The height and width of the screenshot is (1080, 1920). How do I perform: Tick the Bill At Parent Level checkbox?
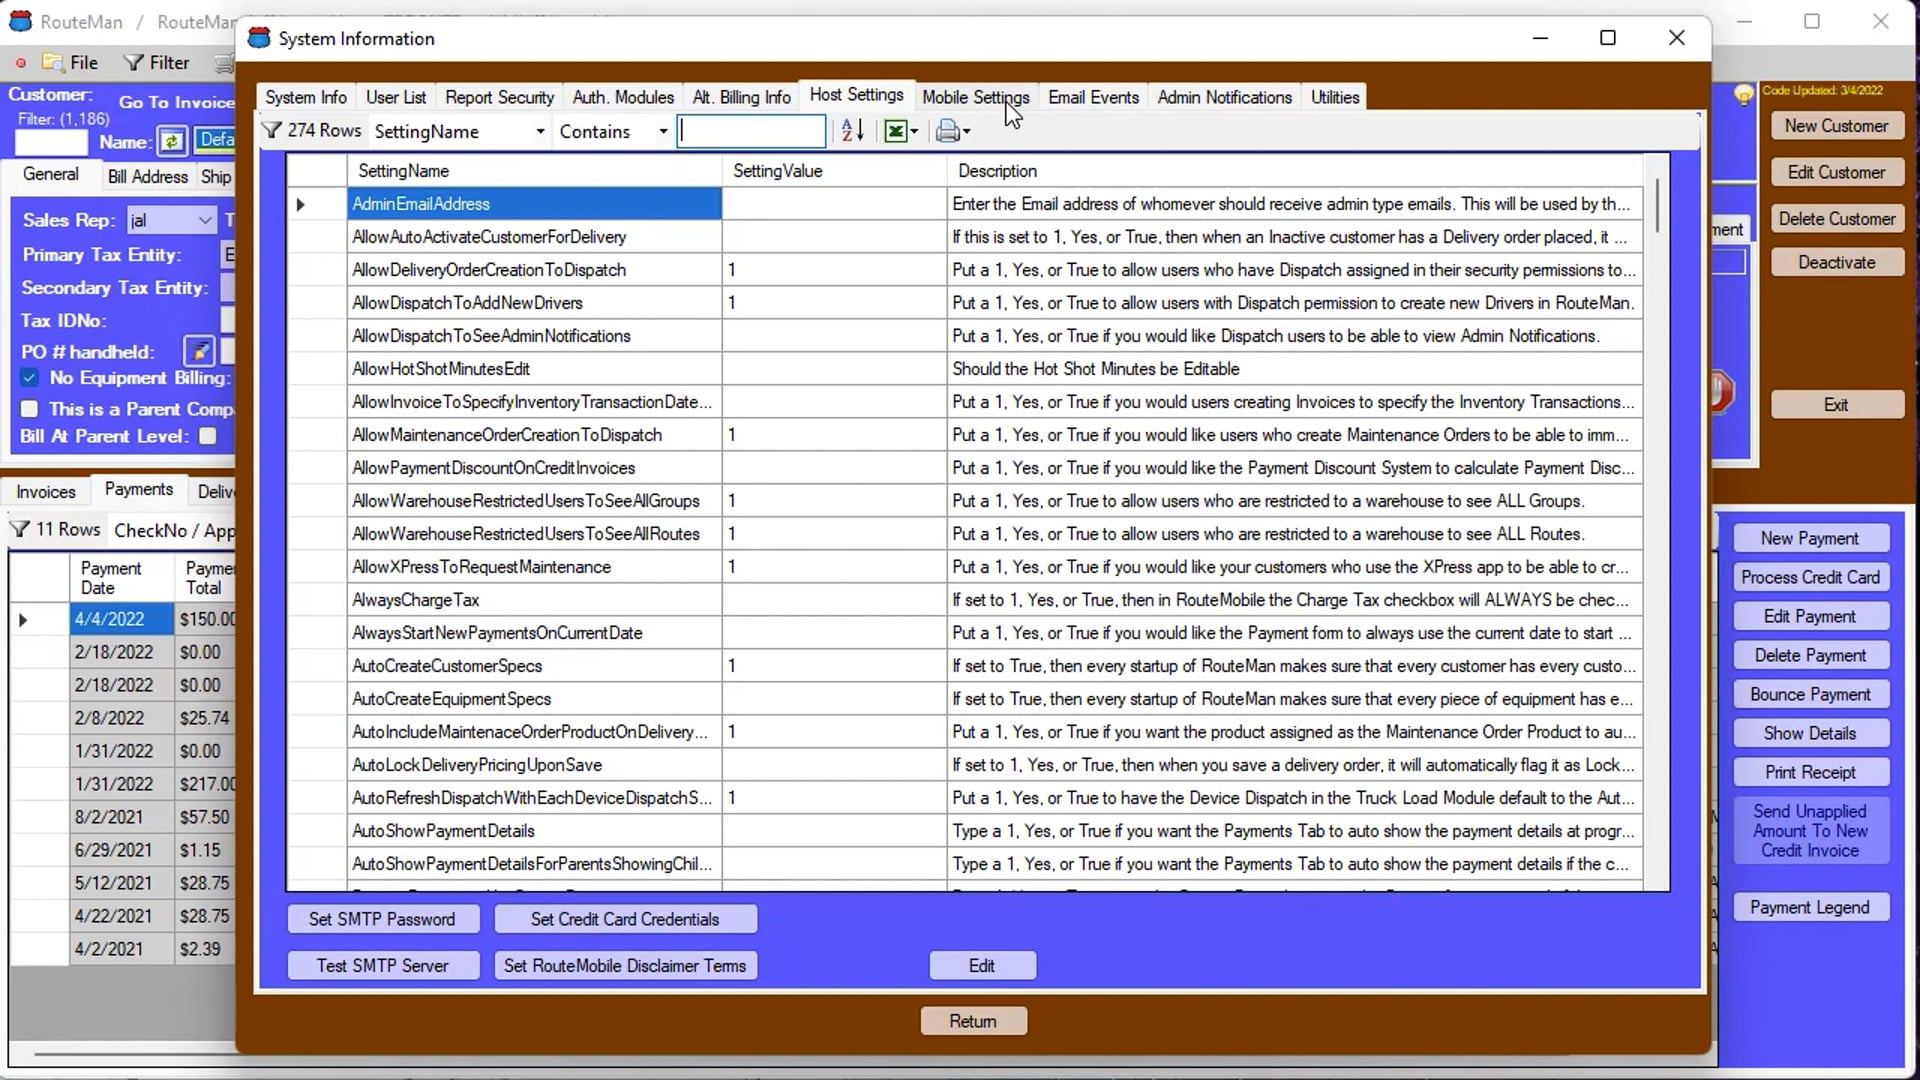[x=208, y=436]
